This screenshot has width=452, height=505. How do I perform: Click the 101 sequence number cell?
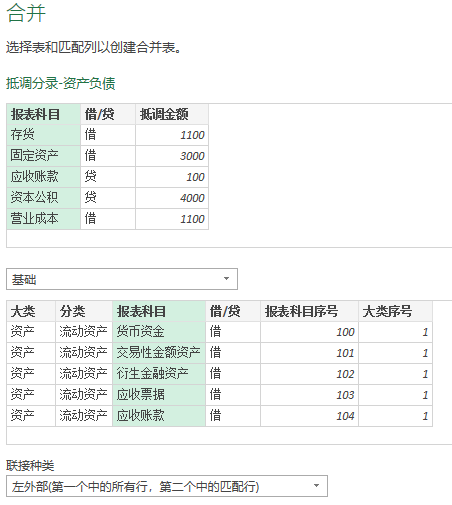point(309,353)
